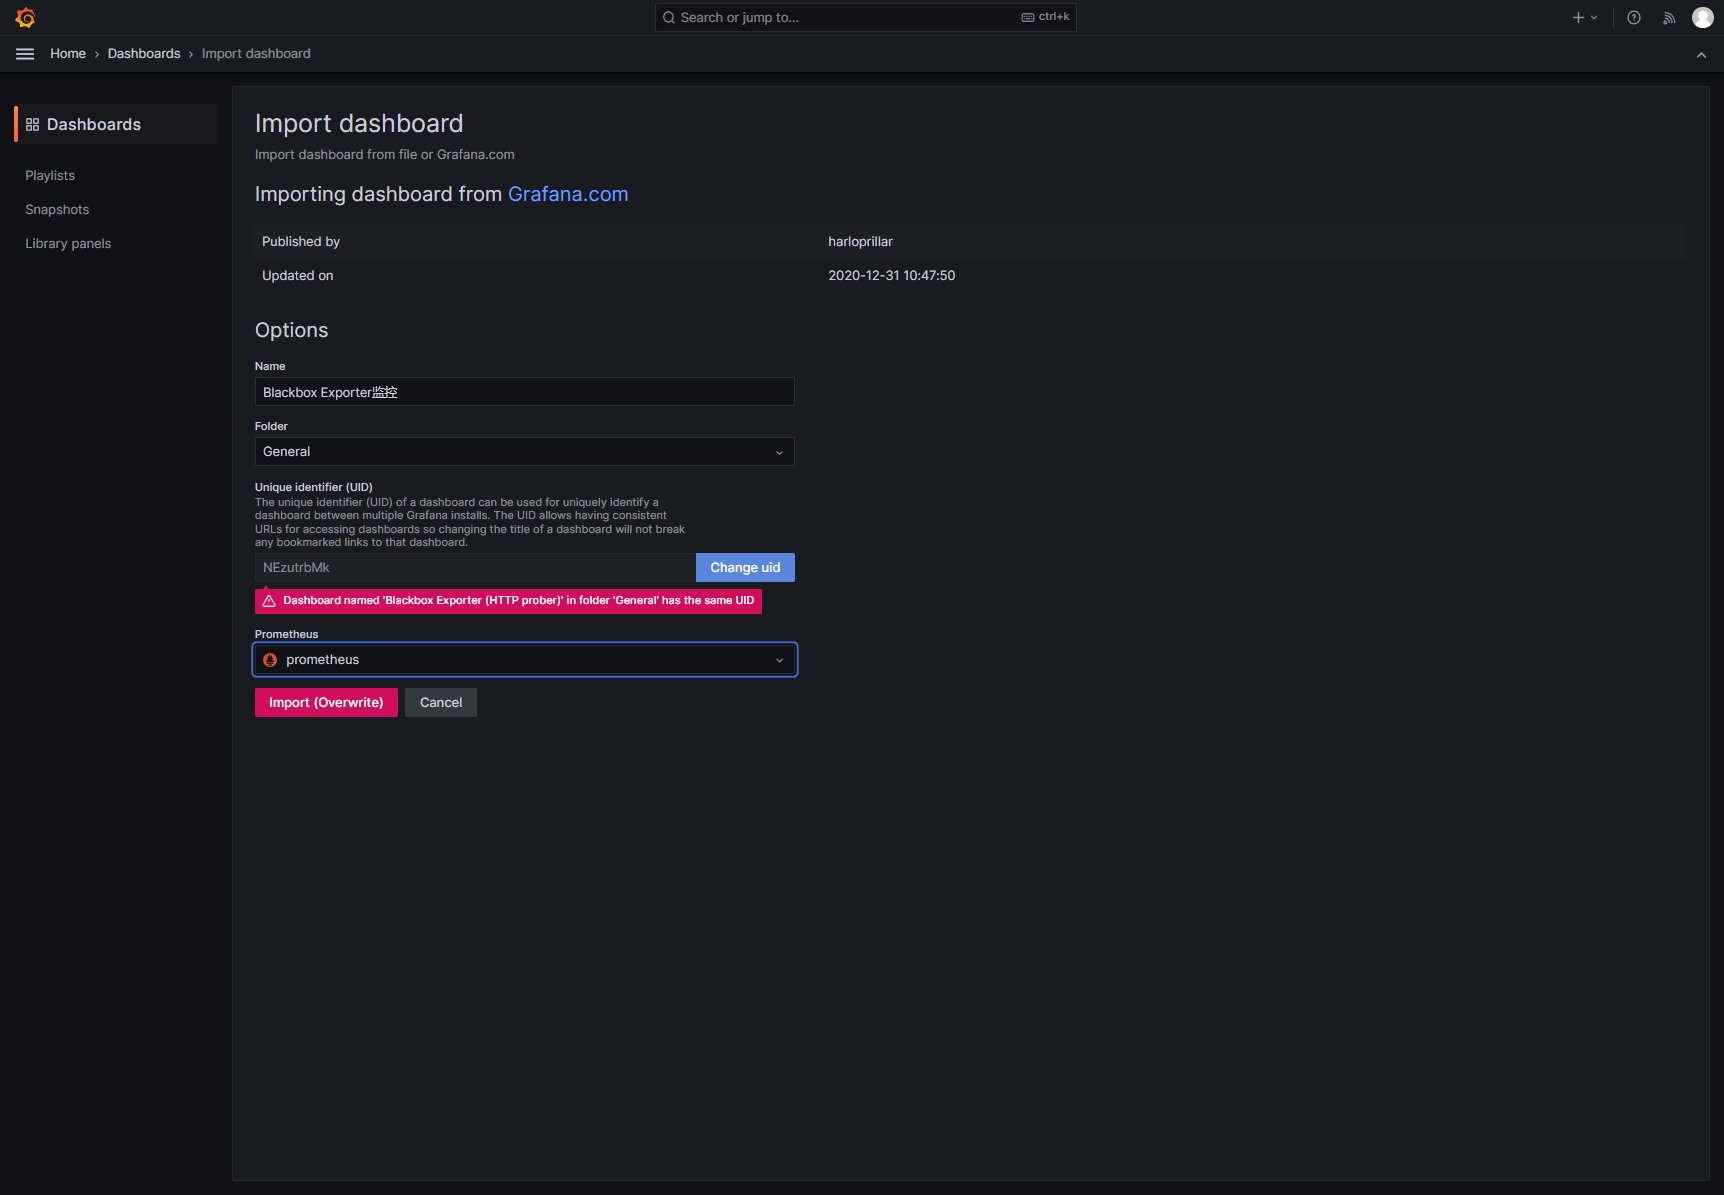Viewport: 1724px width, 1195px height.
Task: Click the keyboard shortcut ctrl+k hint
Action: [x=1045, y=17]
